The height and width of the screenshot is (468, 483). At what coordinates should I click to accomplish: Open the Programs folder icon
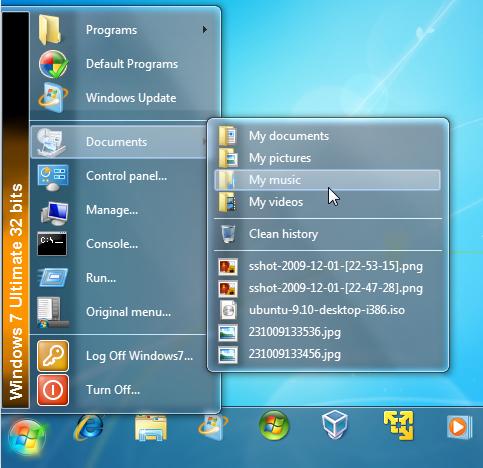click(50, 30)
